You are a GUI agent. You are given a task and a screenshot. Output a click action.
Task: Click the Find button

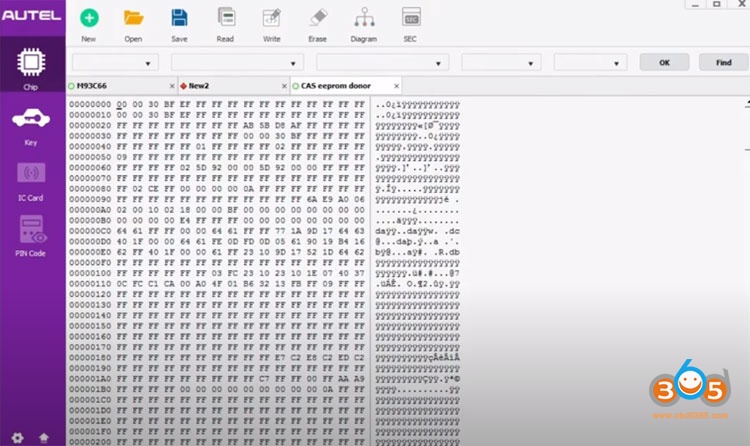[723, 62]
